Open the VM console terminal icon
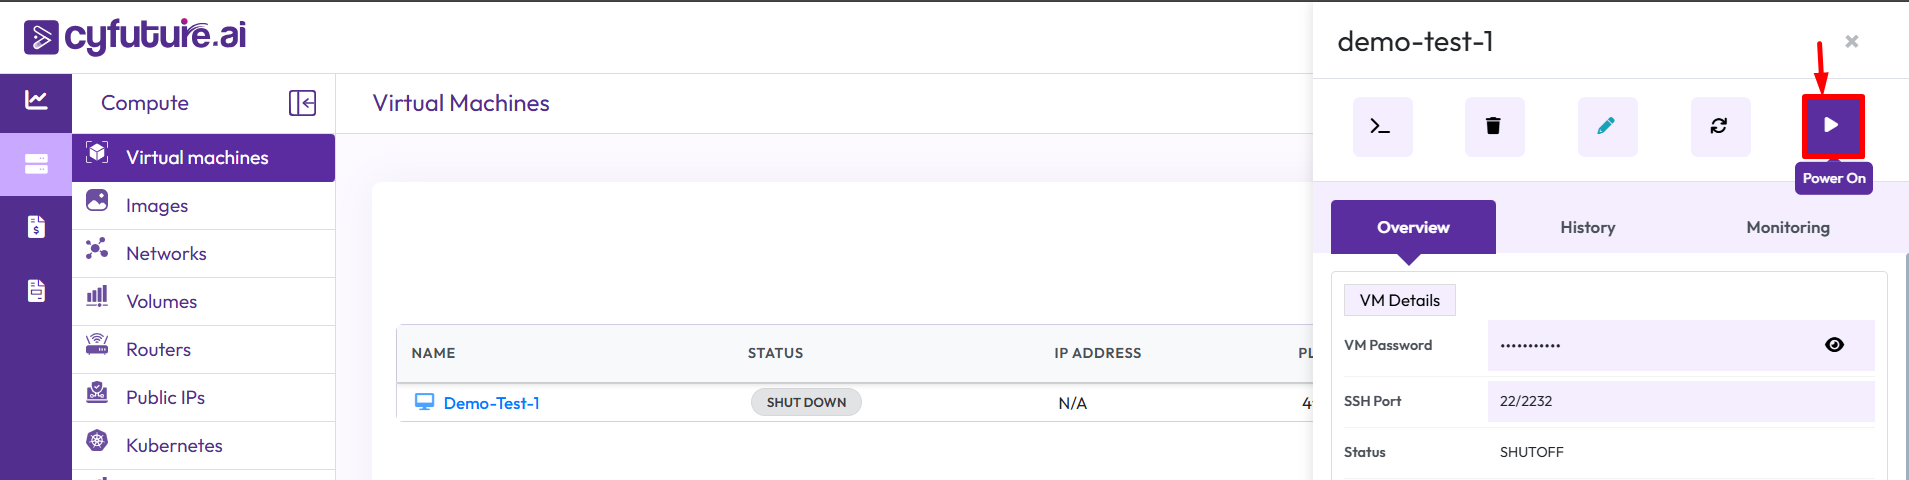Screen dimensions: 1909x480 (1381, 126)
